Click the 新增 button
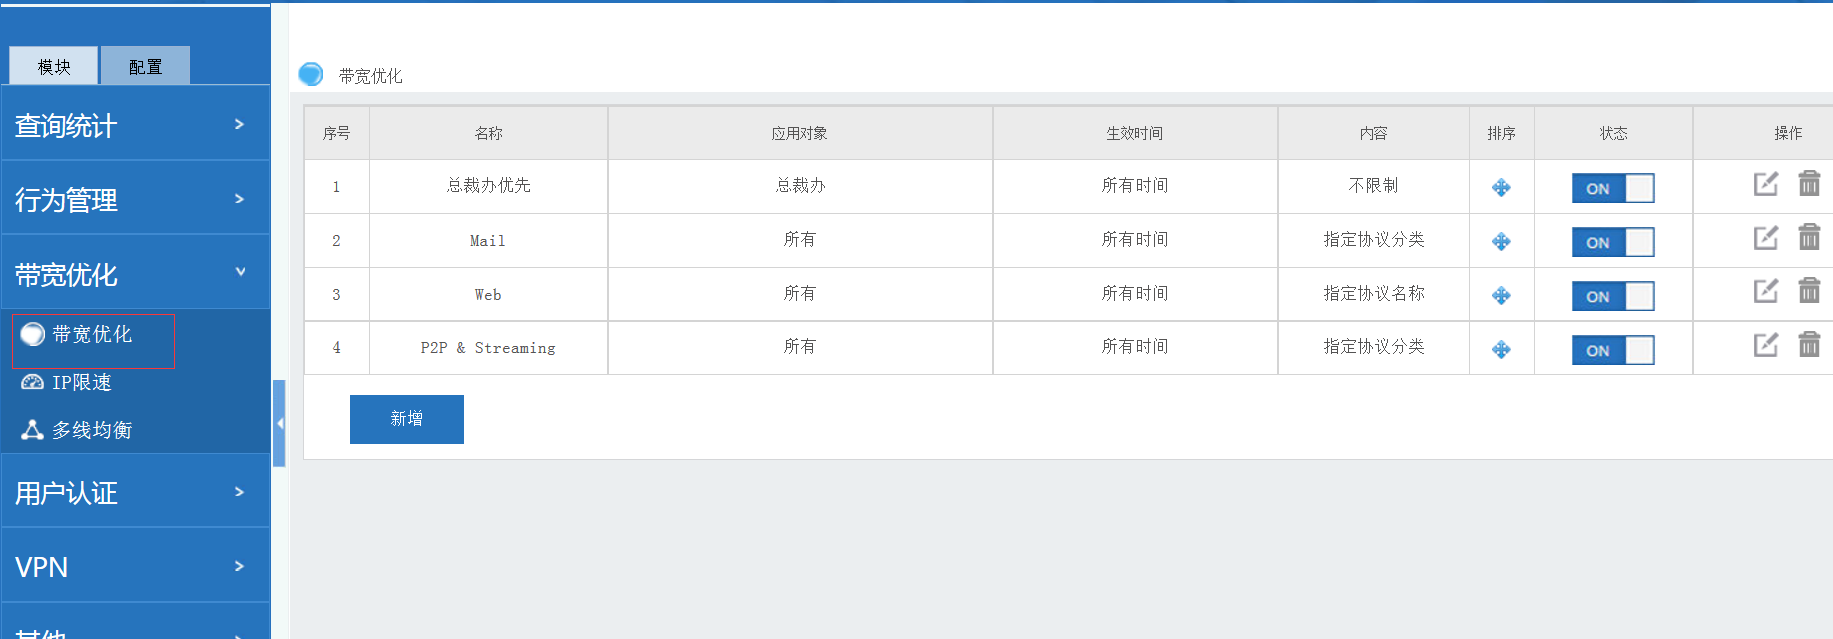Viewport: 1833px width, 639px height. tap(406, 419)
